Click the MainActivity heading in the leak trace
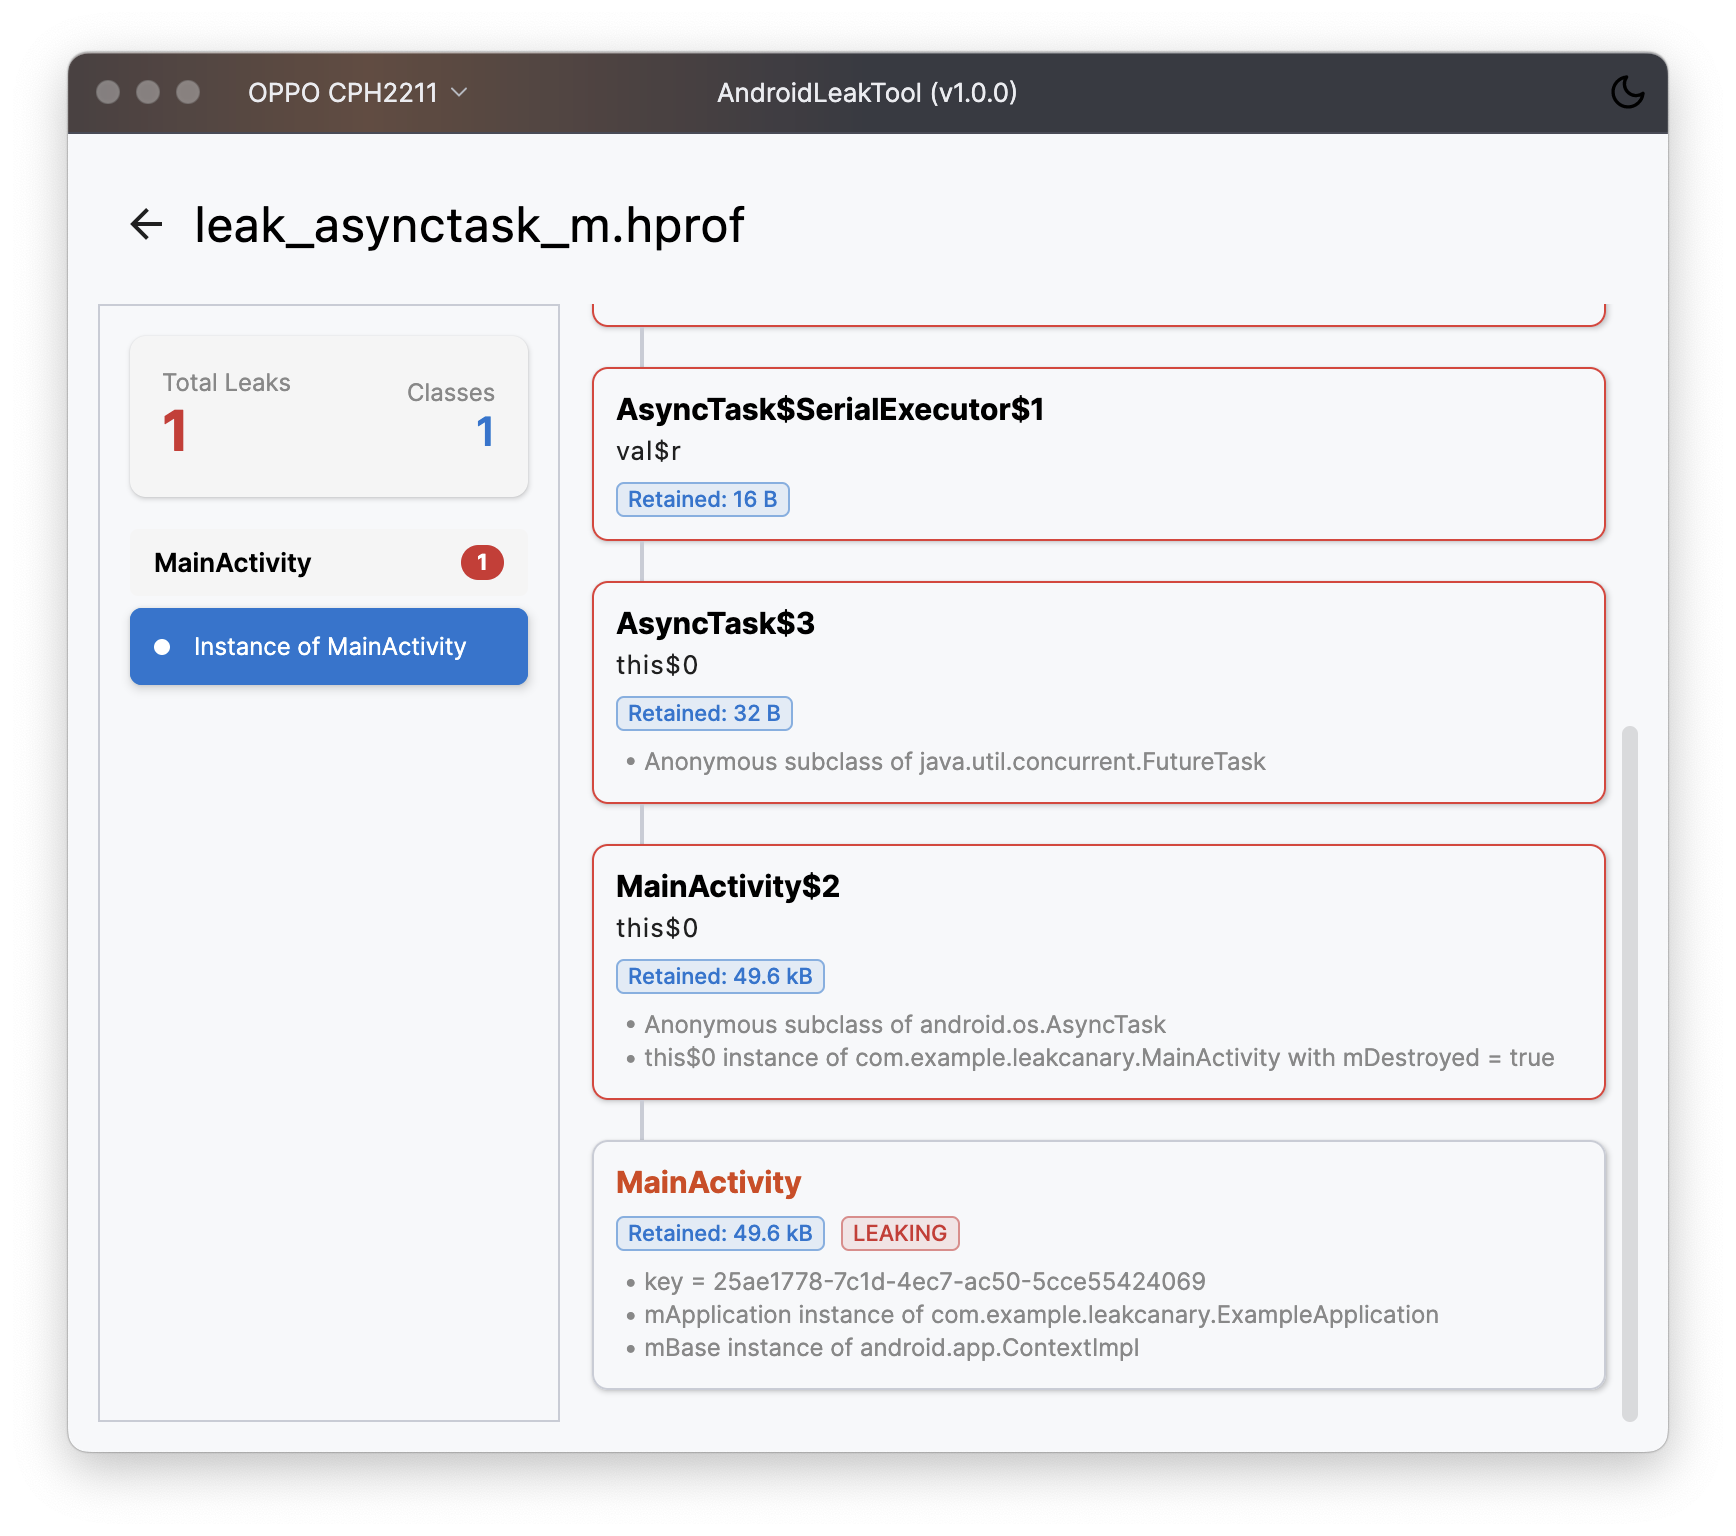The image size is (1736, 1536). pos(707,1182)
